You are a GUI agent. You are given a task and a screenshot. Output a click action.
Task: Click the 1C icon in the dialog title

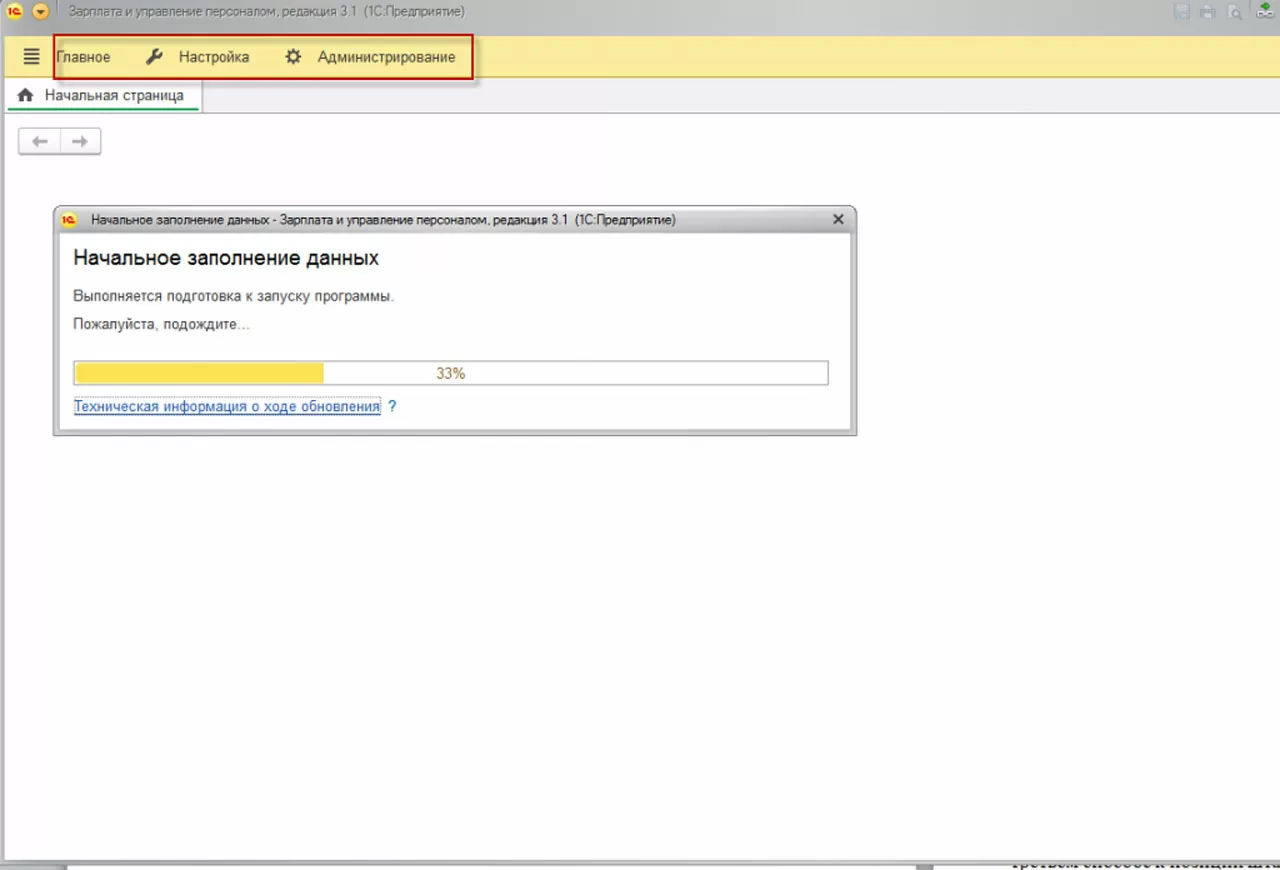[70, 220]
